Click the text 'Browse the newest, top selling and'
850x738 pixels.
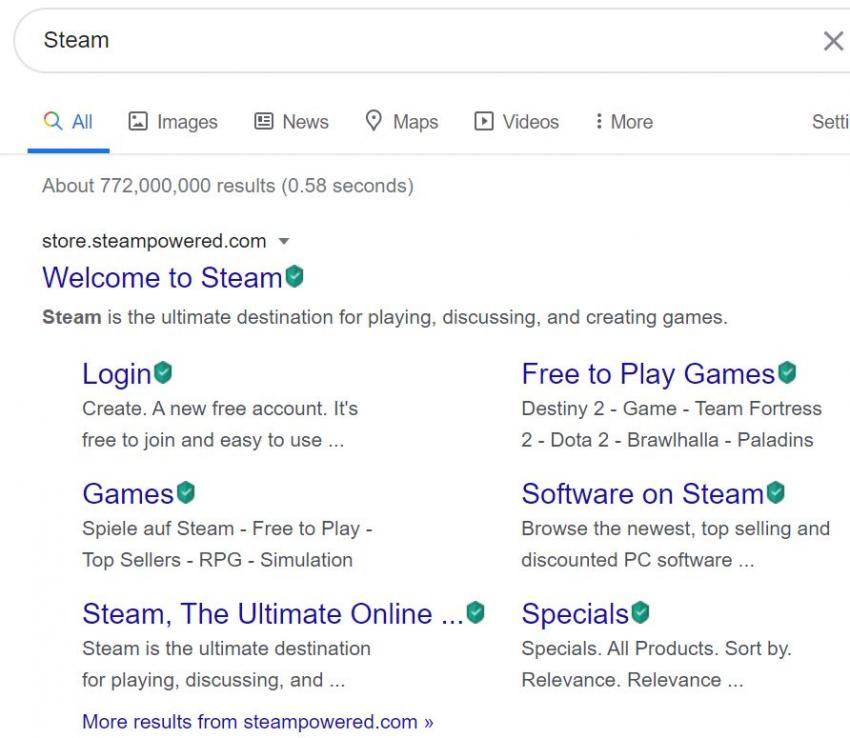tap(675, 529)
